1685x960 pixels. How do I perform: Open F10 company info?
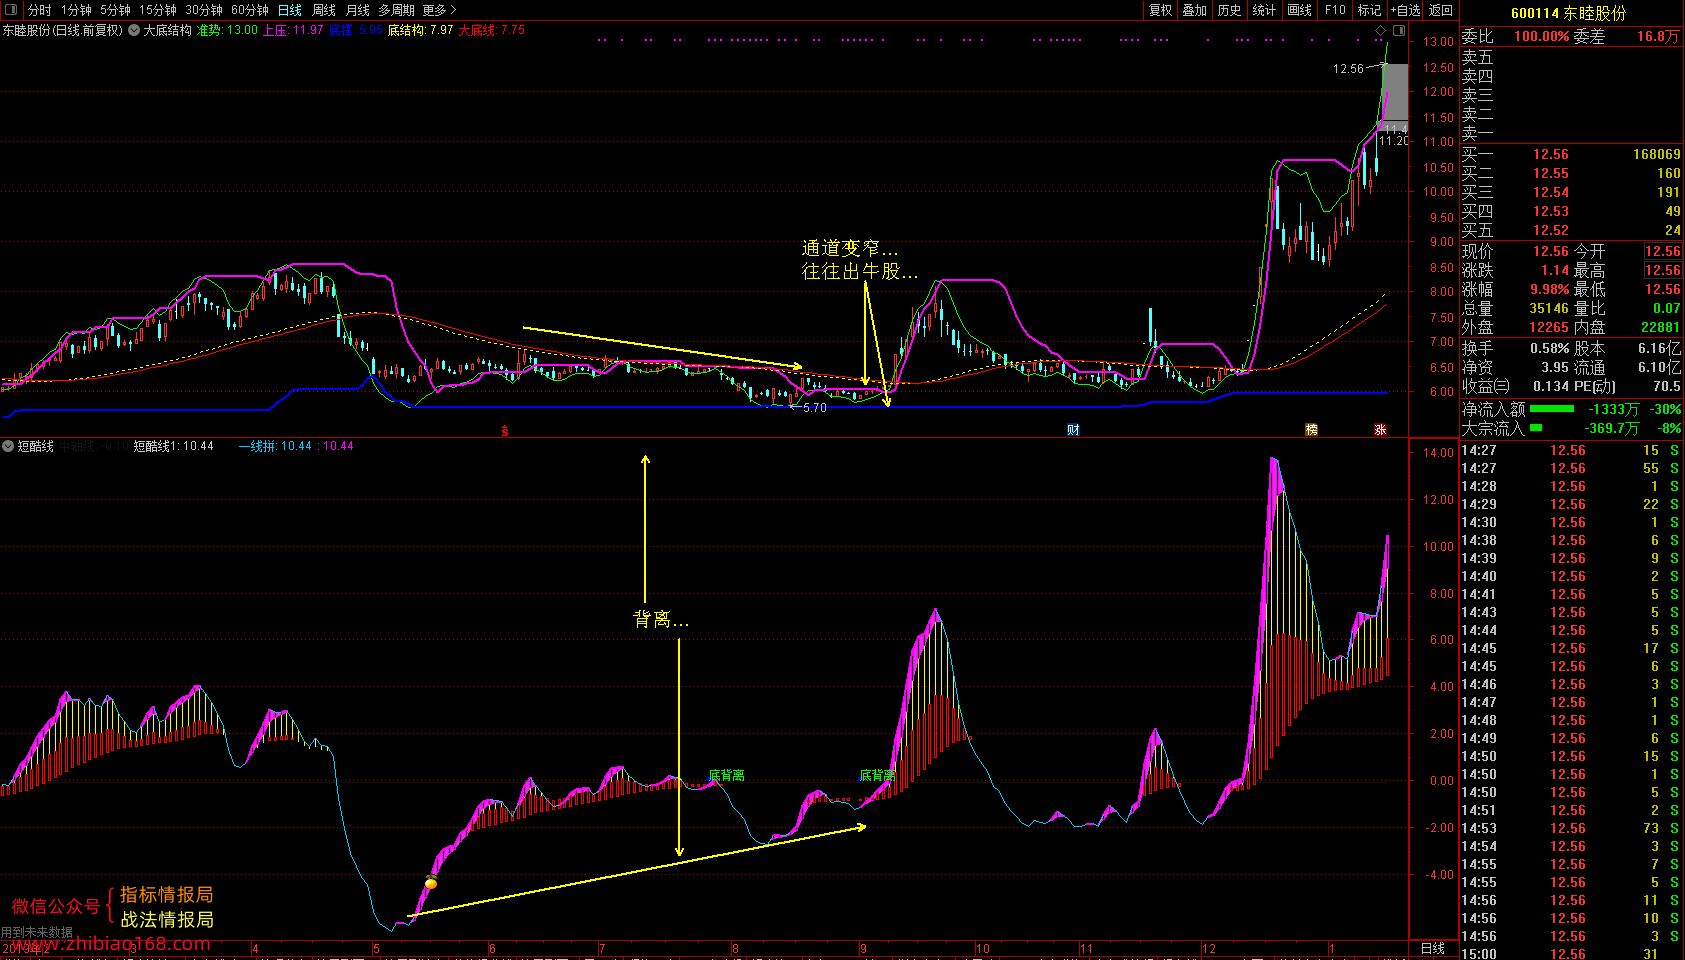(x=1335, y=10)
